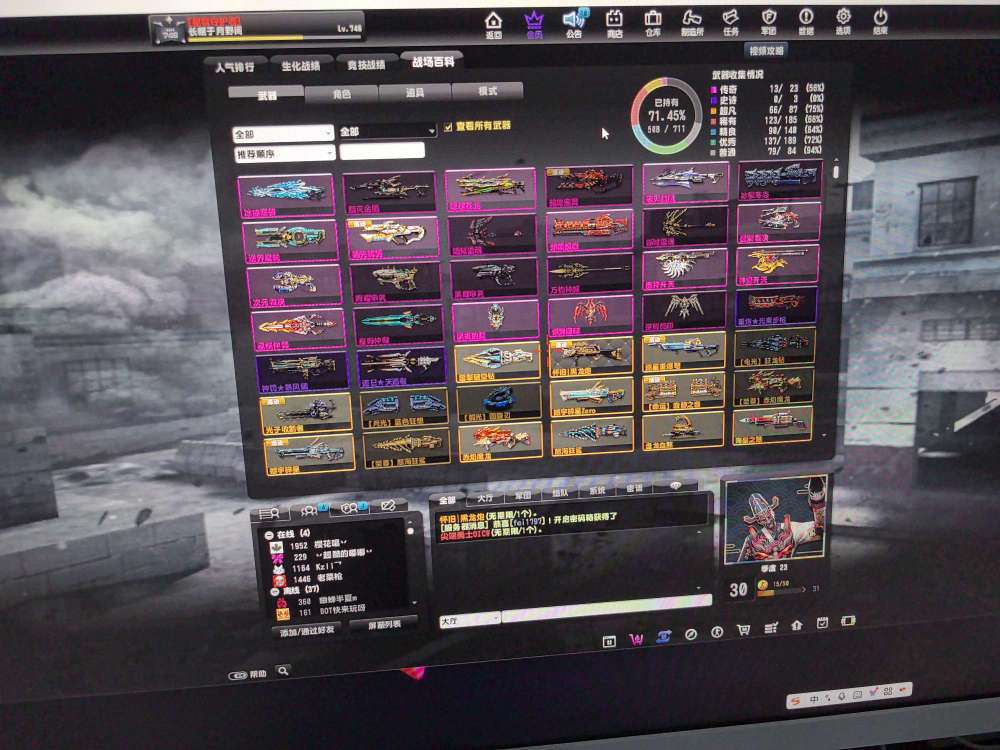This screenshot has width=1000, height=750.
Task: Click the 结束 power exit icon
Action: coord(881,21)
